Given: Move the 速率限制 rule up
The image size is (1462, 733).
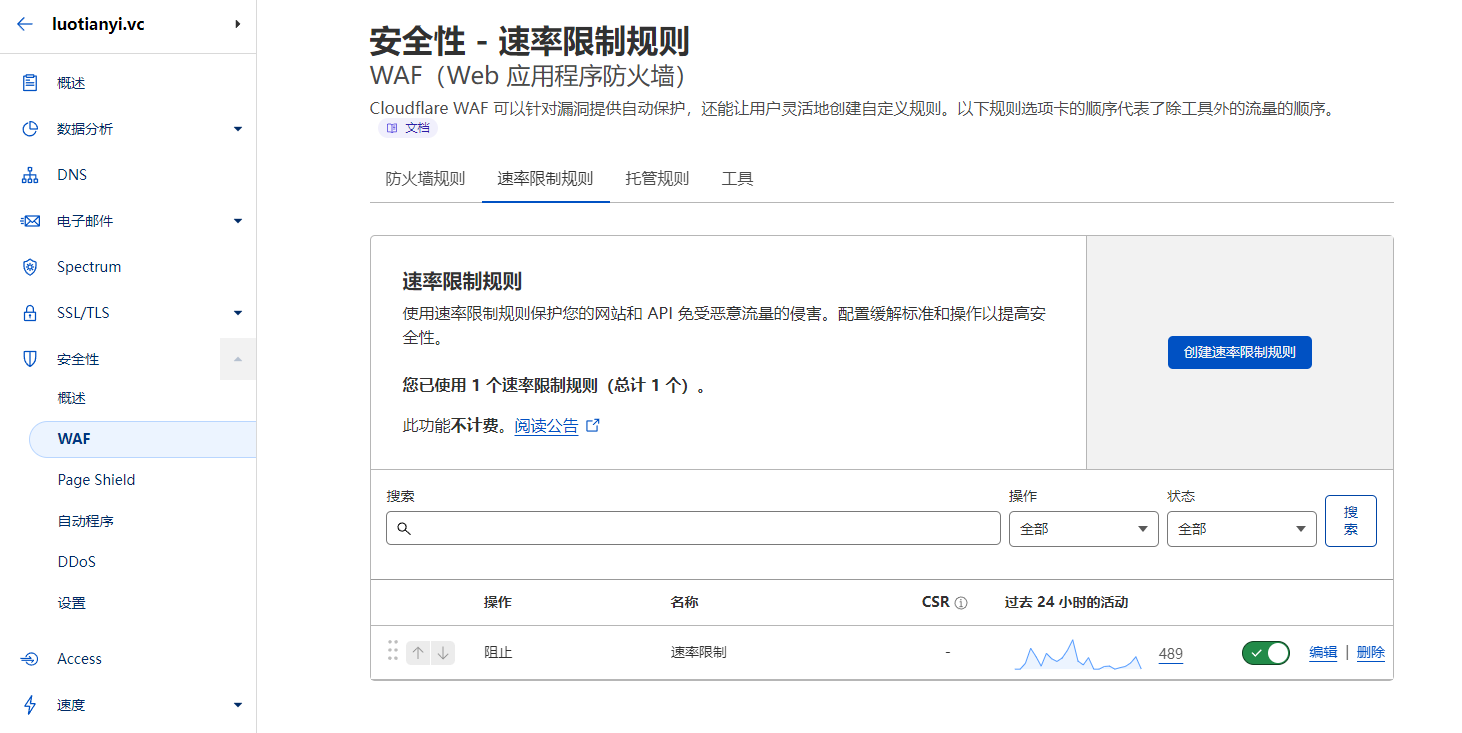Looking at the screenshot, I should (x=418, y=653).
